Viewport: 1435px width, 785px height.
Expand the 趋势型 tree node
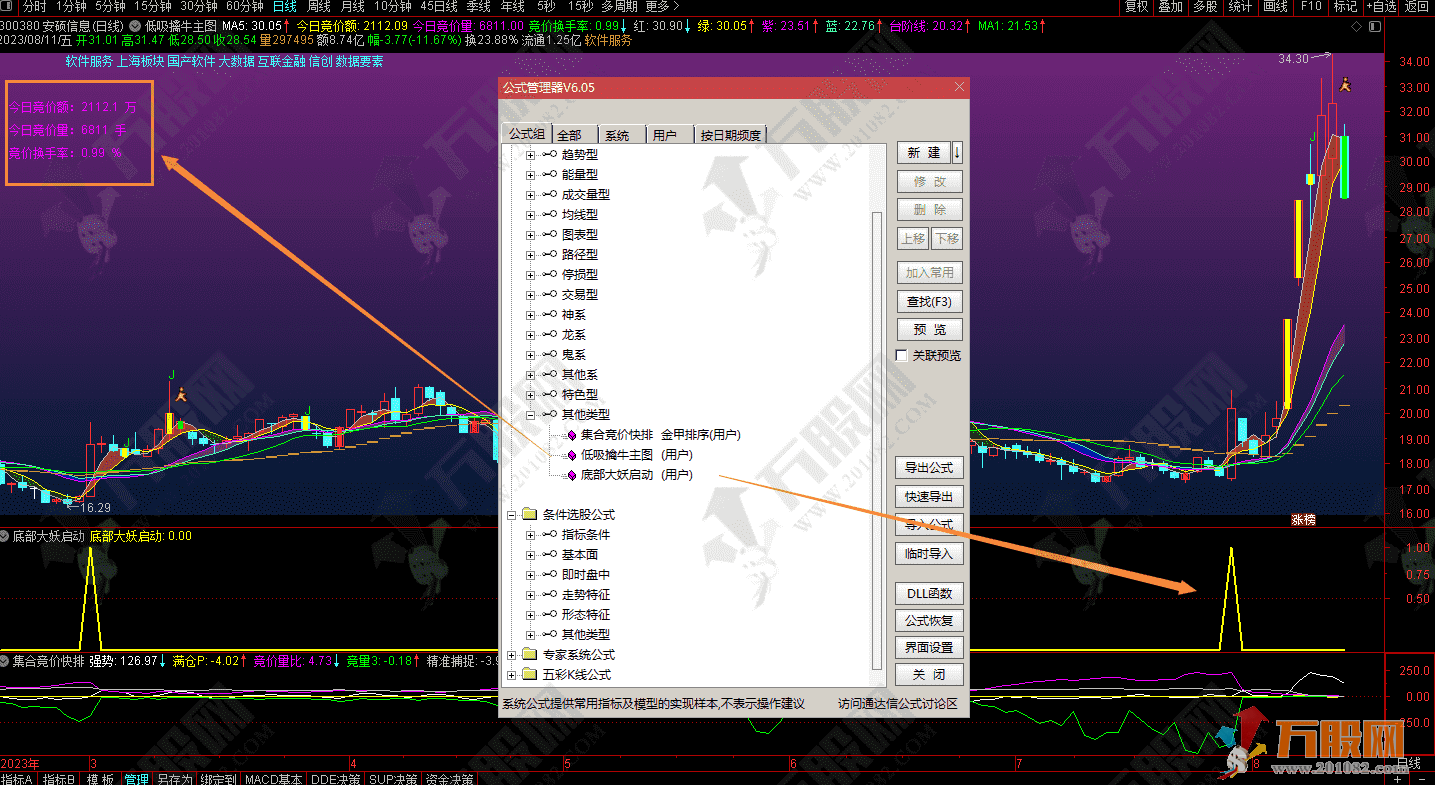(531, 155)
